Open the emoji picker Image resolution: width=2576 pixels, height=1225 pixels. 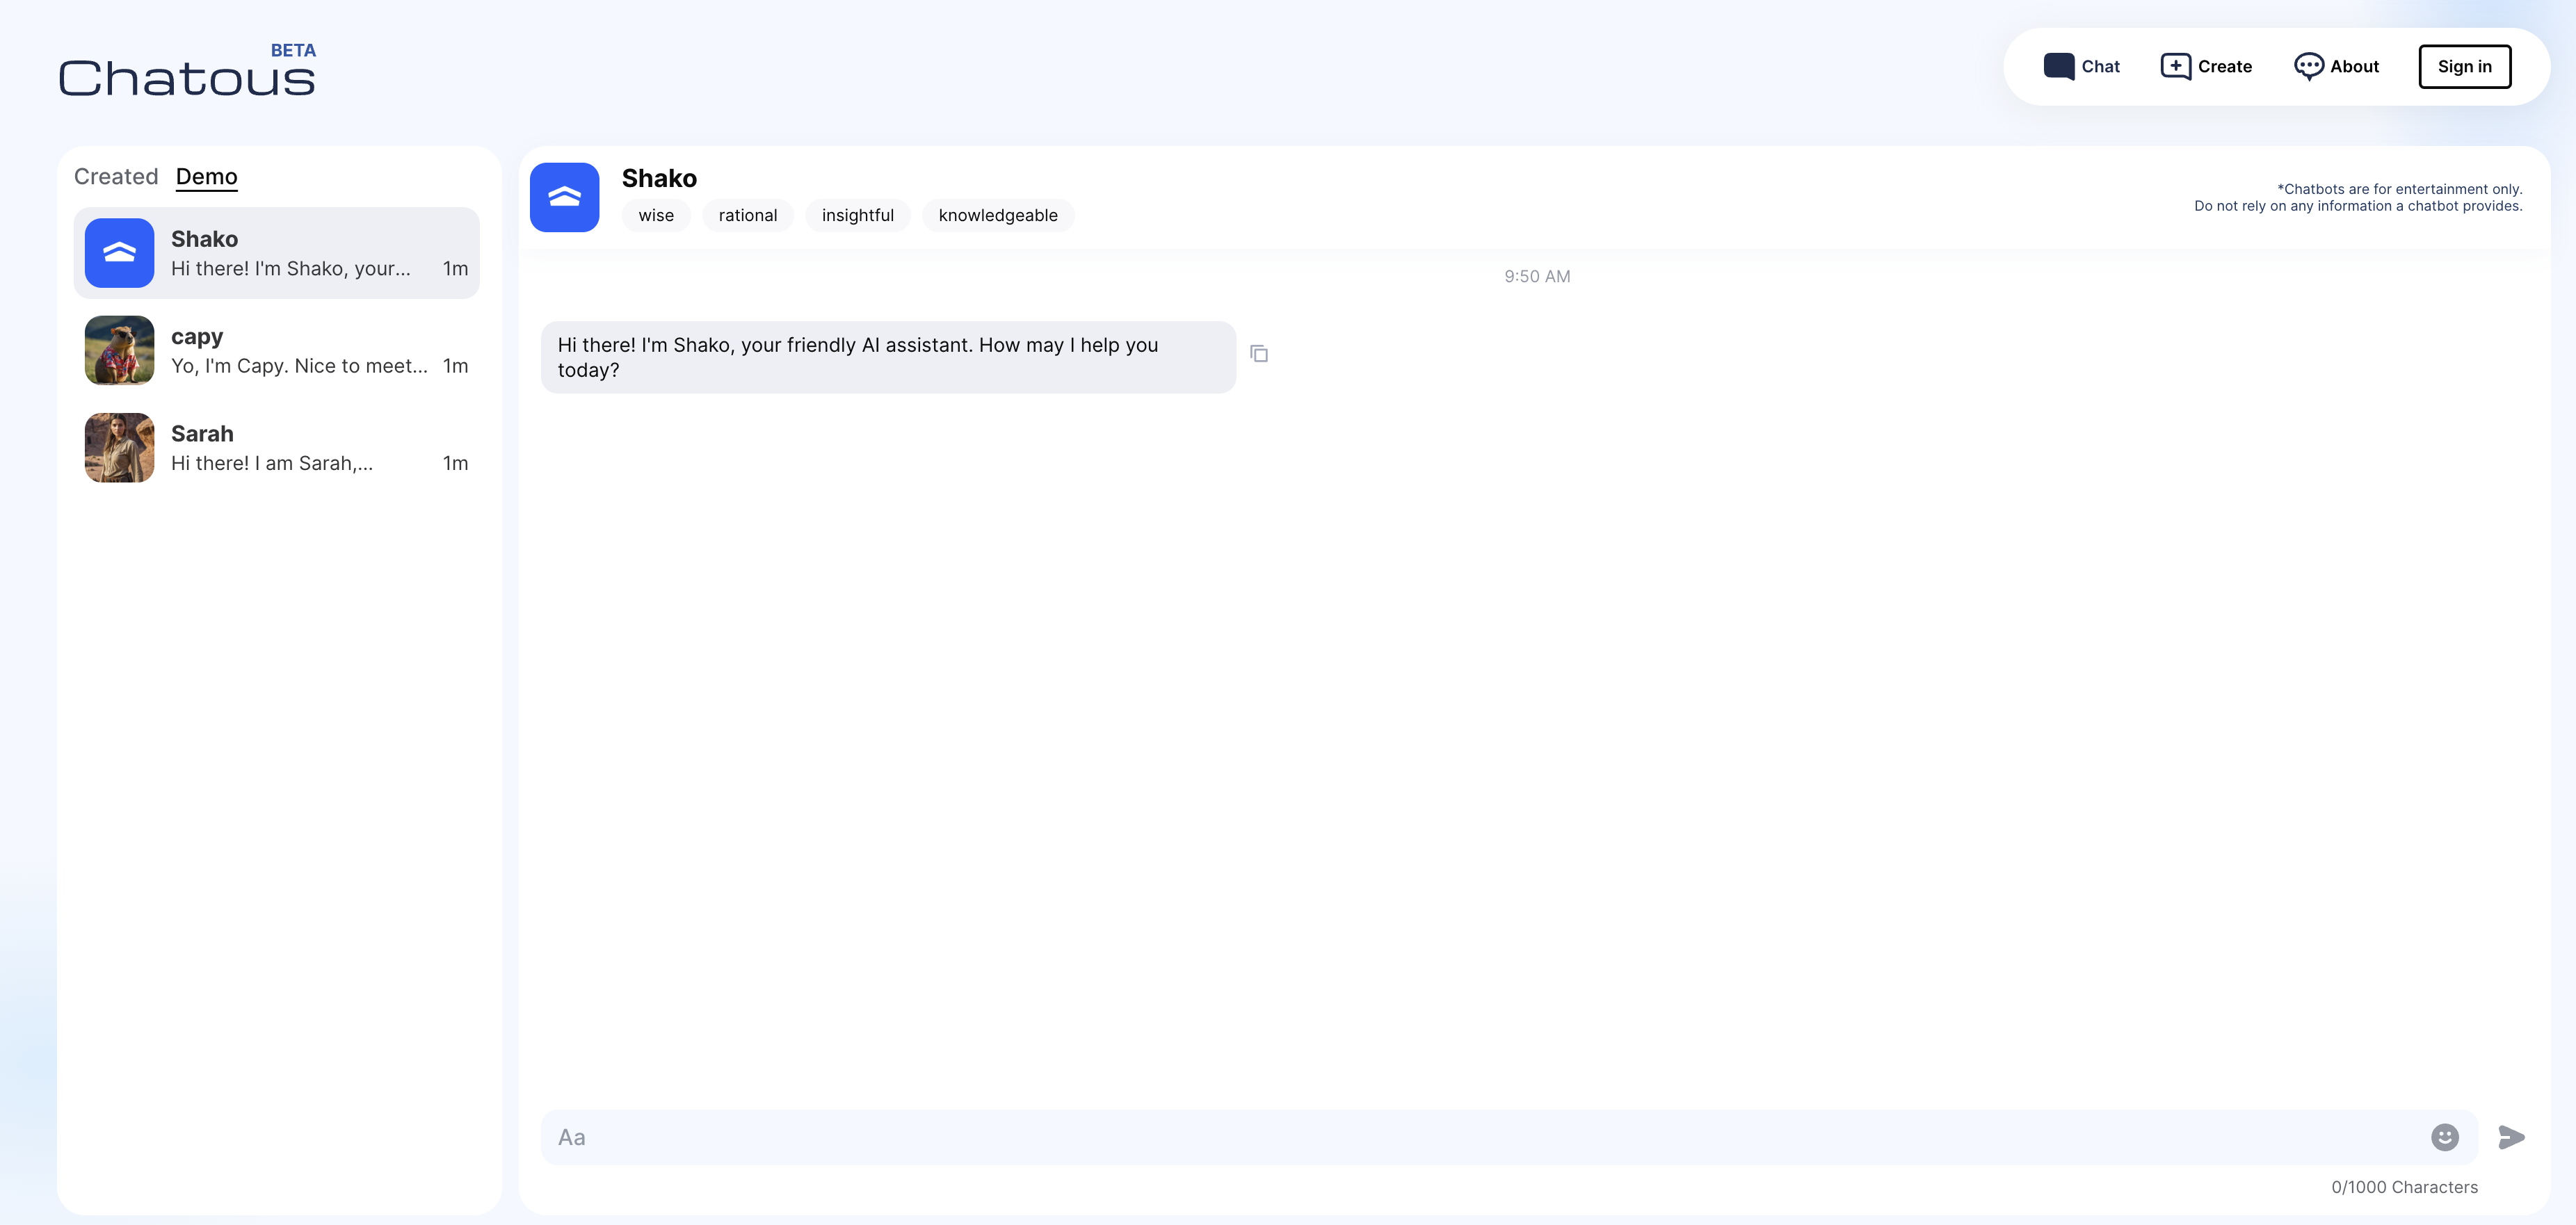pyautogui.click(x=2444, y=1137)
